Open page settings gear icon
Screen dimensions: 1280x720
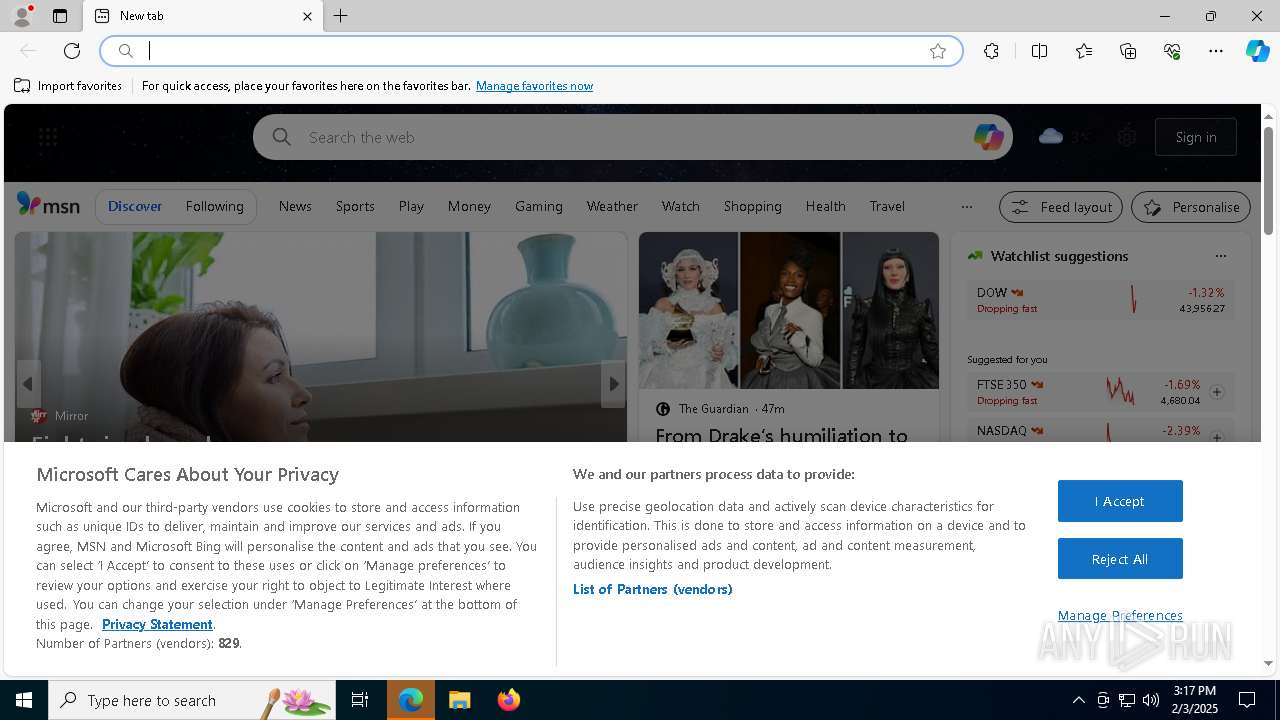(x=1127, y=137)
